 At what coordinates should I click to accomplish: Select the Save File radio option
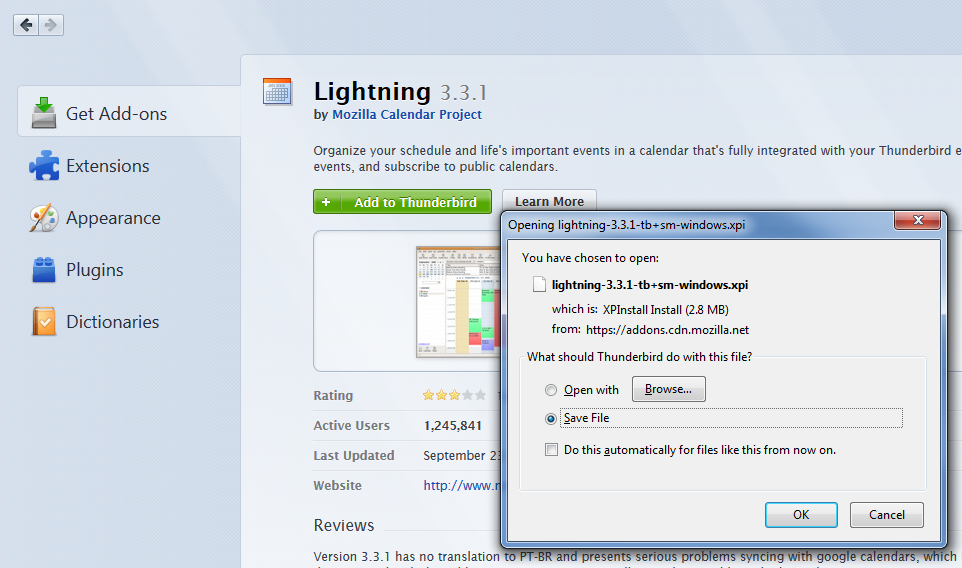point(551,418)
